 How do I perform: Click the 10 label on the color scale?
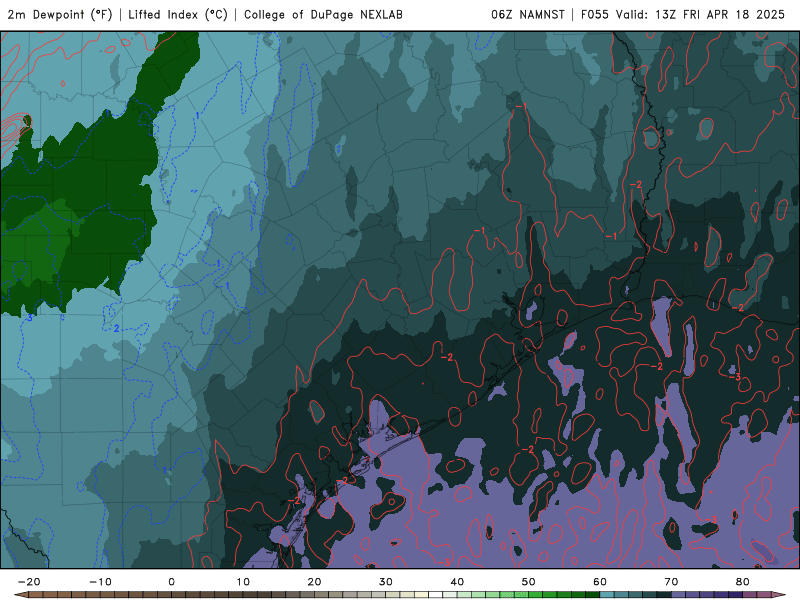tap(243, 582)
